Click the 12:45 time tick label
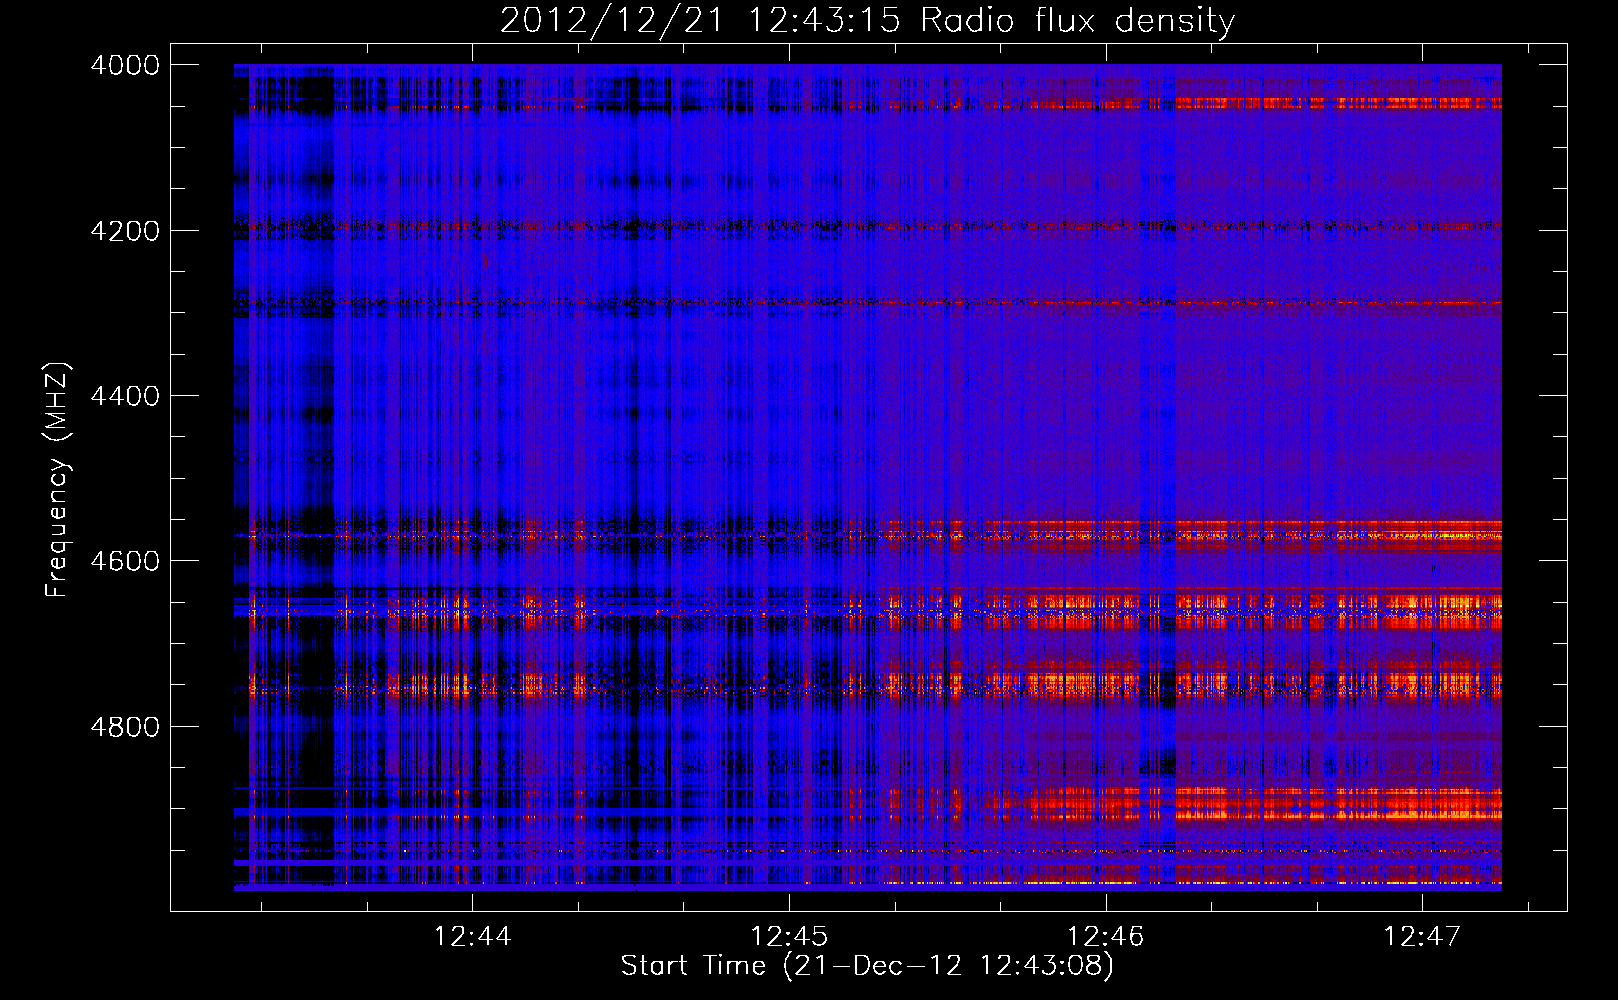This screenshot has height=1000, width=1618. click(789, 937)
